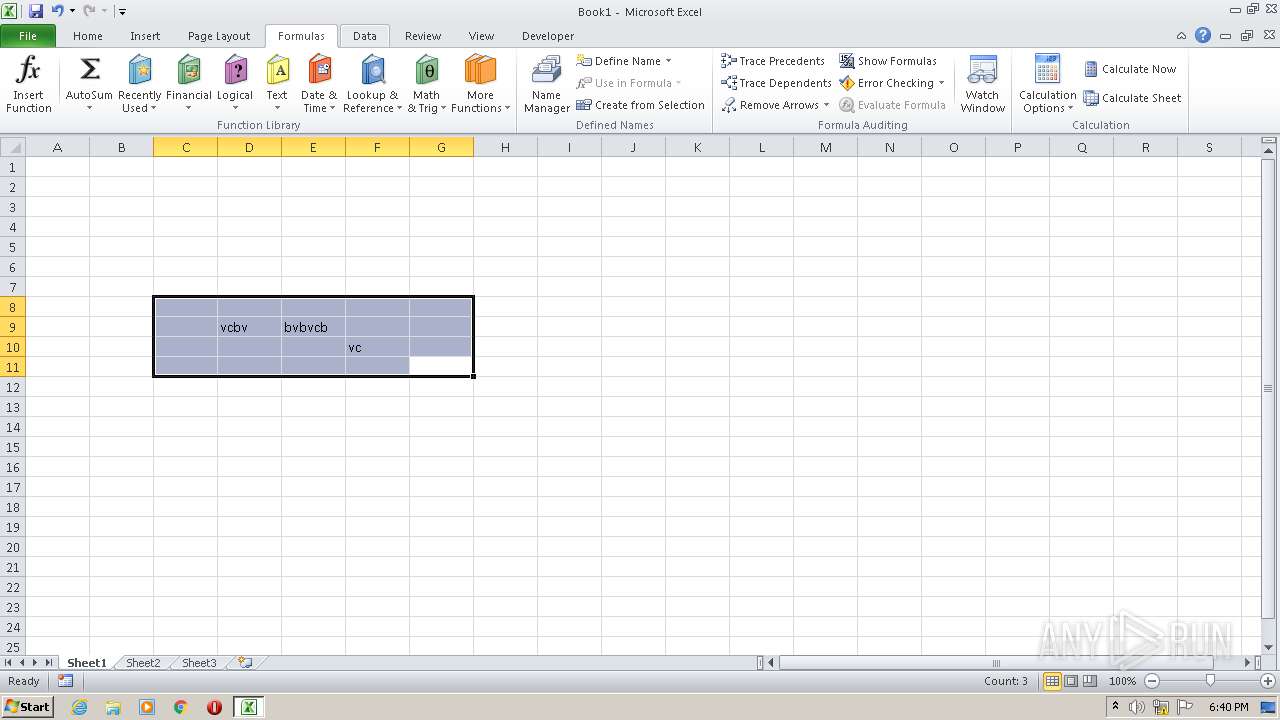Screen dimensions: 1280x720
Task: Switch to Page Break Preview in status bar
Action: tap(1090, 681)
